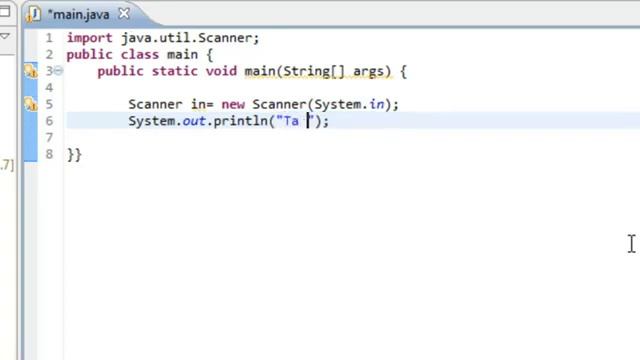Image resolution: width=640 pixels, height=360 pixels.
Task: Click 'static' keyword on line 3
Action: coord(175,71)
